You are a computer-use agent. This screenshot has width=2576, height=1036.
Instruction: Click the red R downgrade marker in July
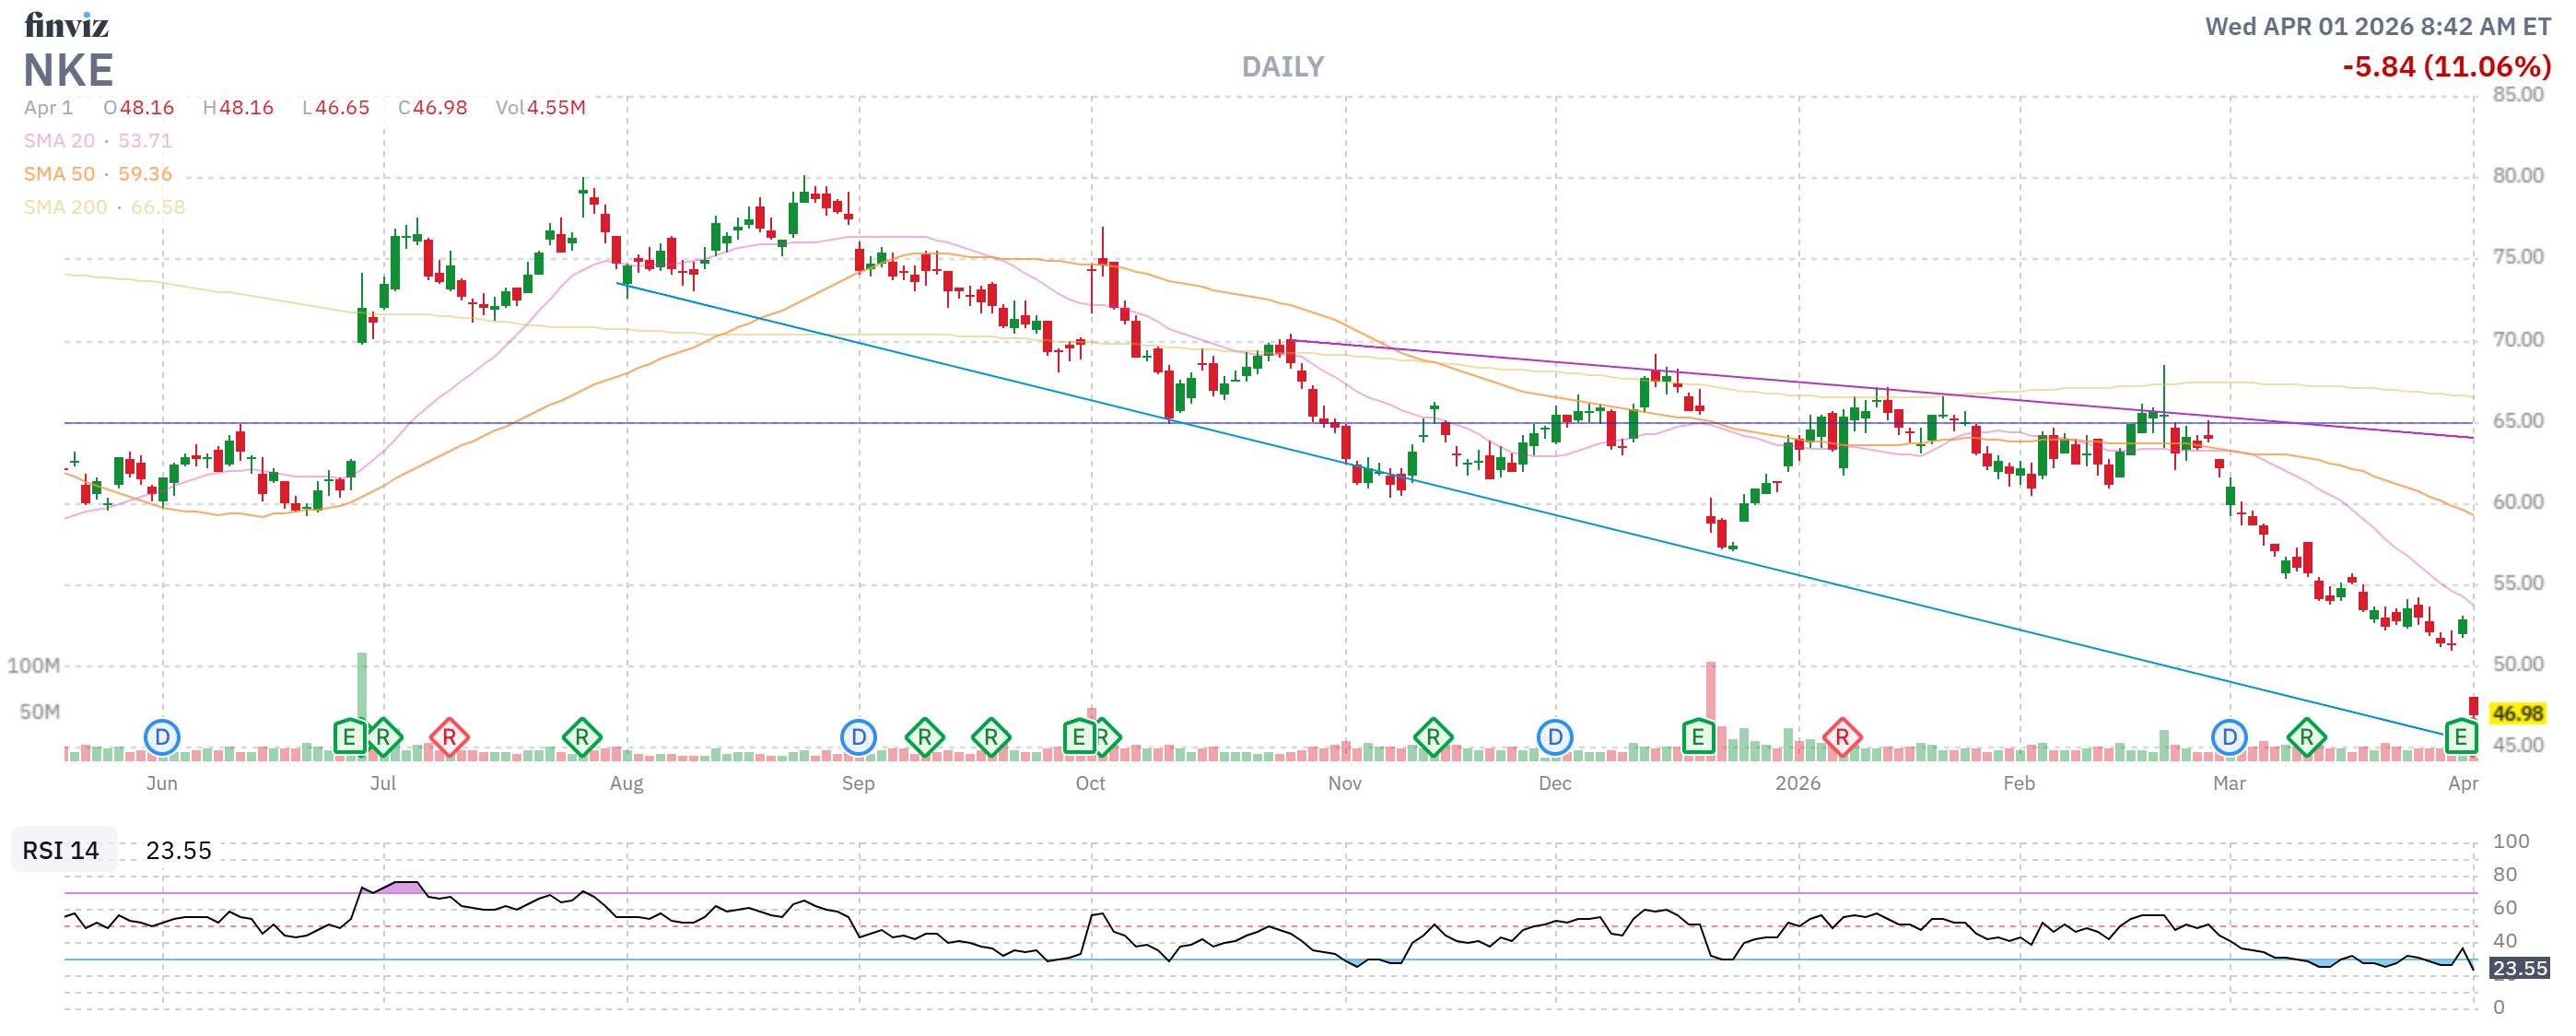[449, 738]
